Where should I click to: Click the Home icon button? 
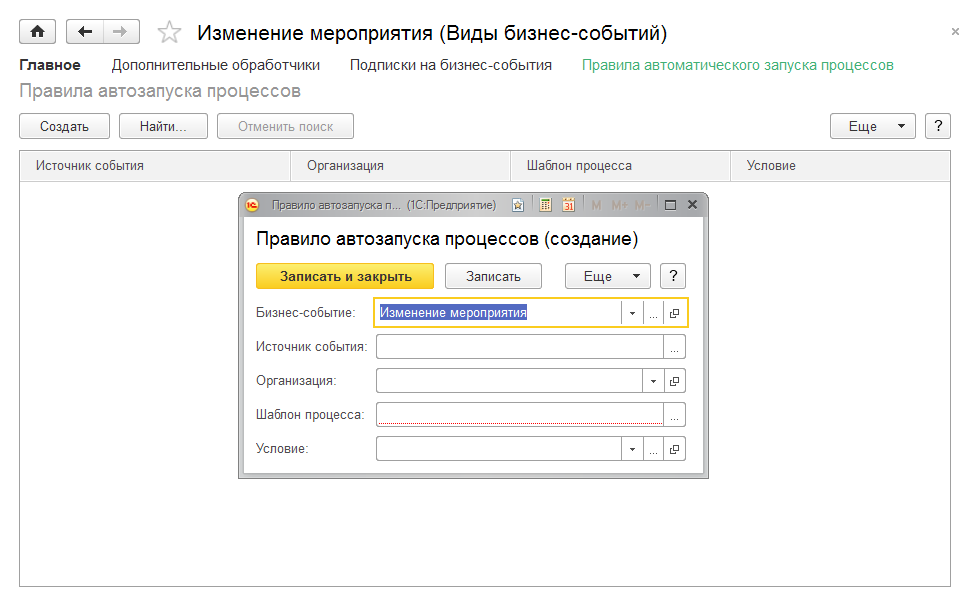tap(38, 32)
